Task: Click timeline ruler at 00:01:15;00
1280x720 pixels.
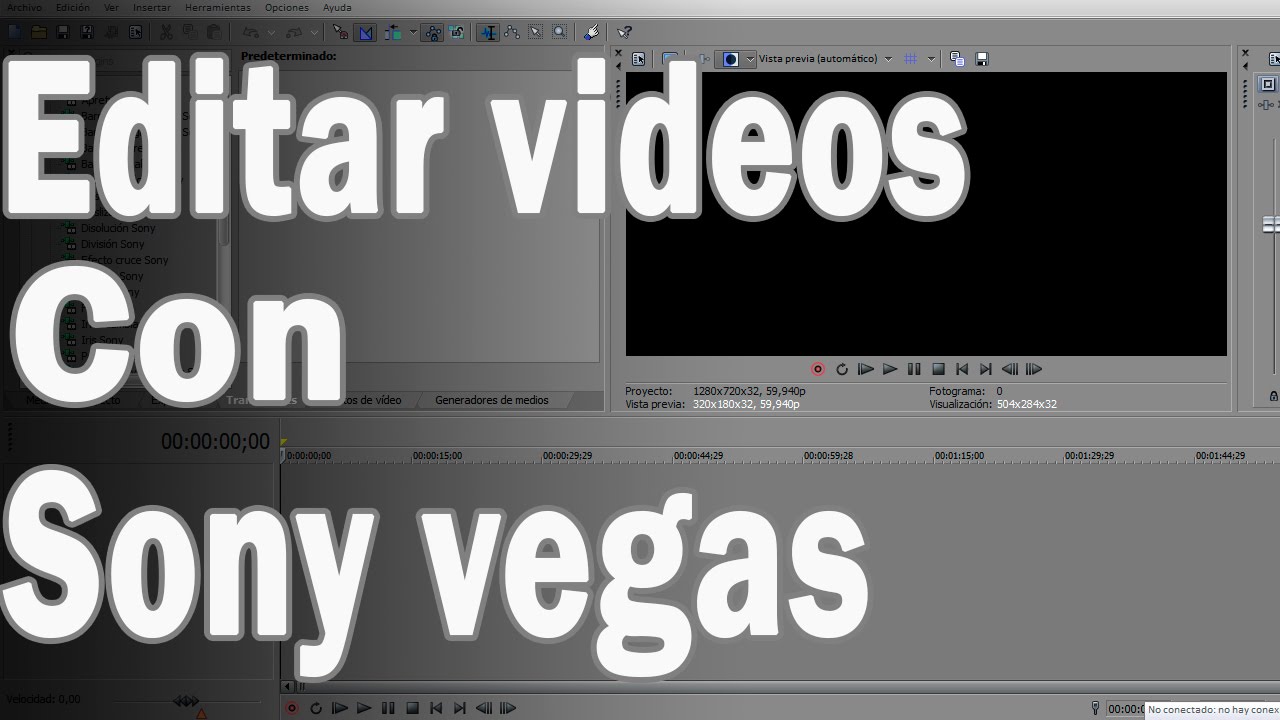Action: tap(959, 456)
